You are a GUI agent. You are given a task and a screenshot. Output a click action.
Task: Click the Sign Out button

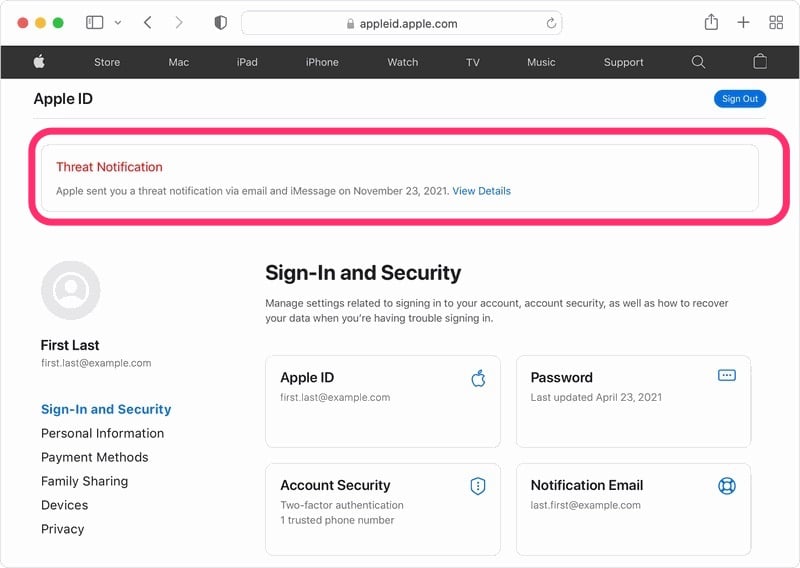740,99
